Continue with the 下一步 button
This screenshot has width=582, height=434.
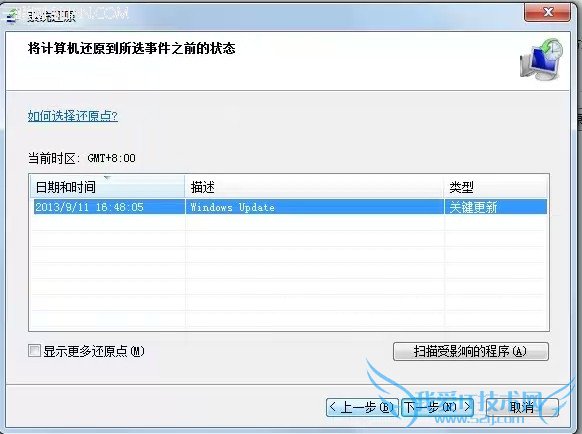click(x=437, y=407)
